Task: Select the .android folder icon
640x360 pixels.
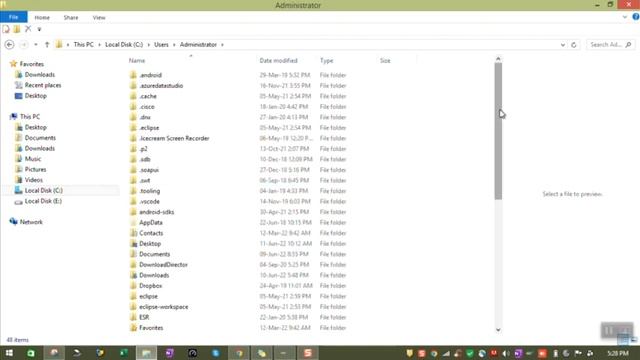Action: (133, 75)
